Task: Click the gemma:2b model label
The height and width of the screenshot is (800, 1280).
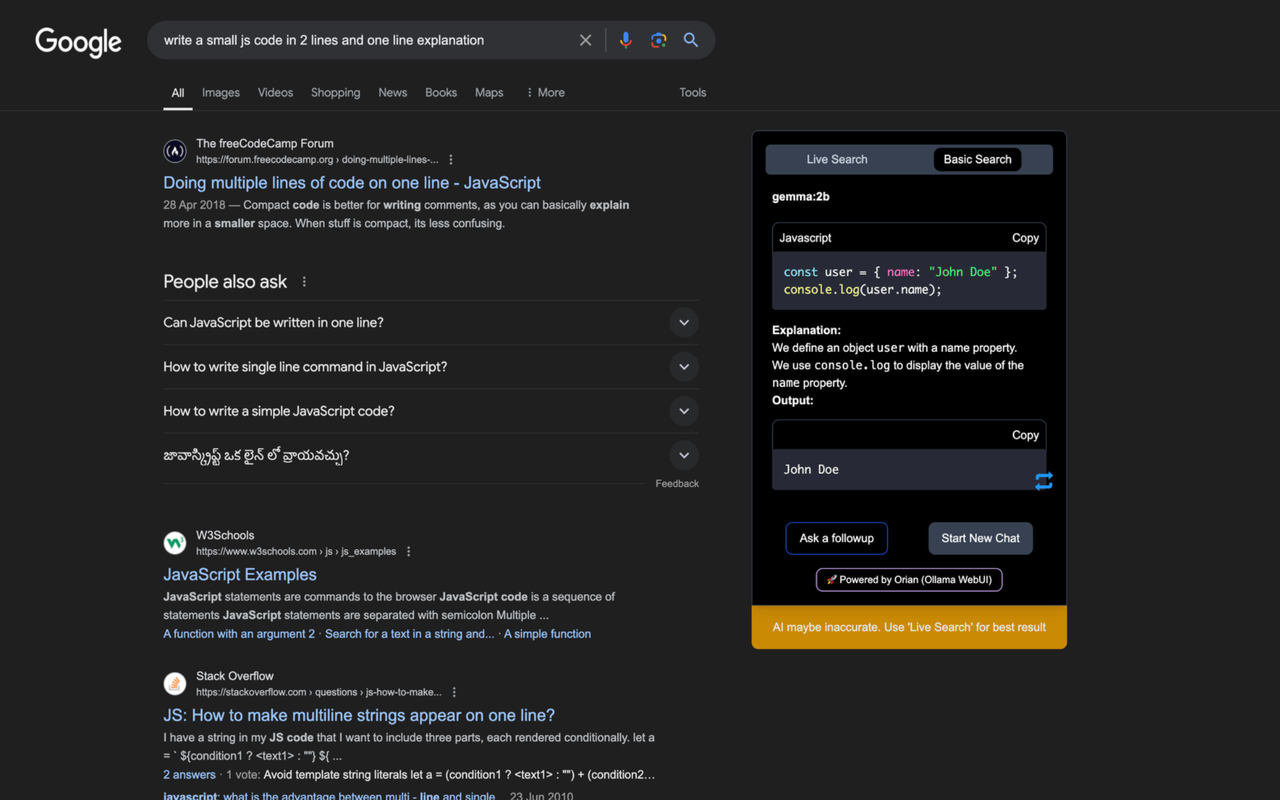Action: click(x=801, y=197)
